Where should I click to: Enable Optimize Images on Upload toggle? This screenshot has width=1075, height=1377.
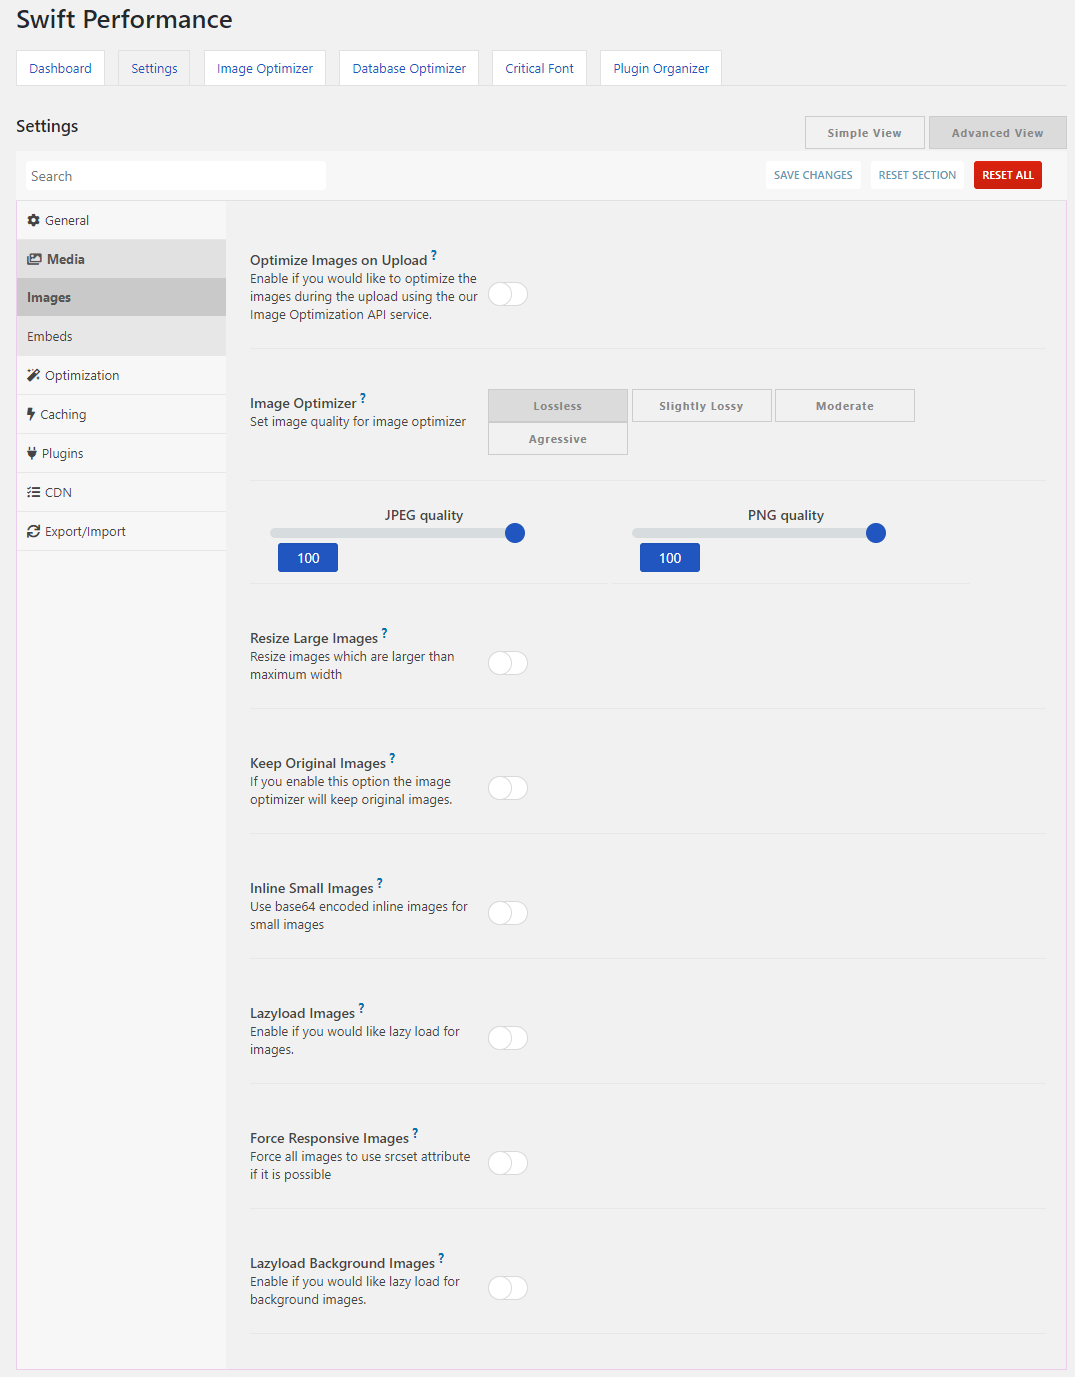point(508,294)
